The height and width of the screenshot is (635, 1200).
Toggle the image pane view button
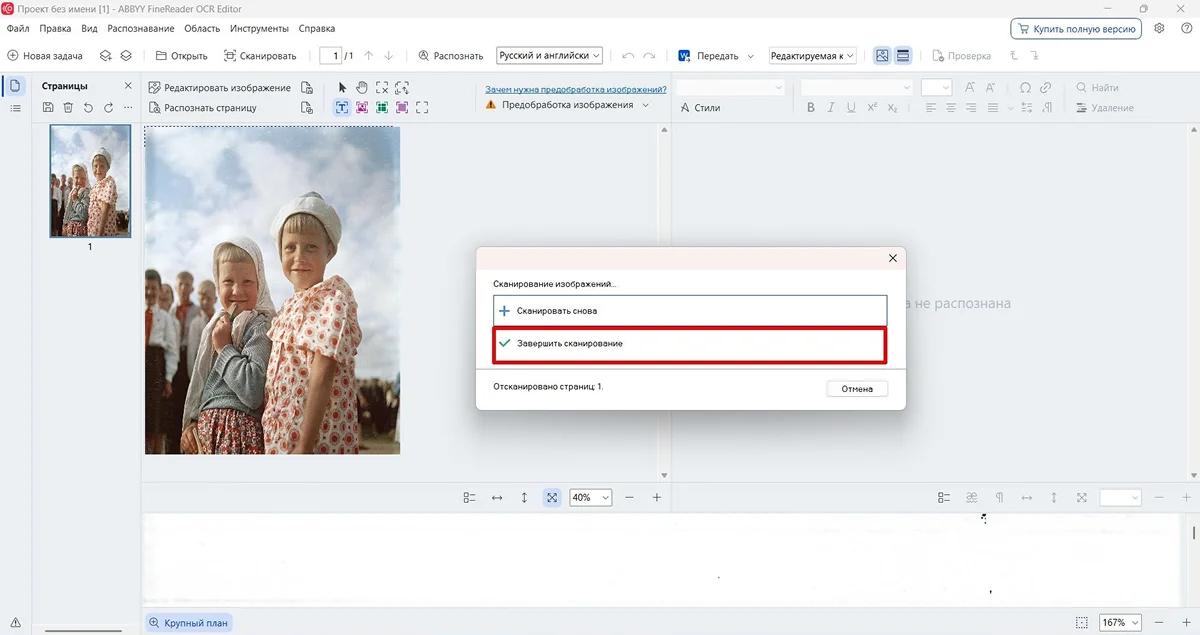click(x=882, y=56)
